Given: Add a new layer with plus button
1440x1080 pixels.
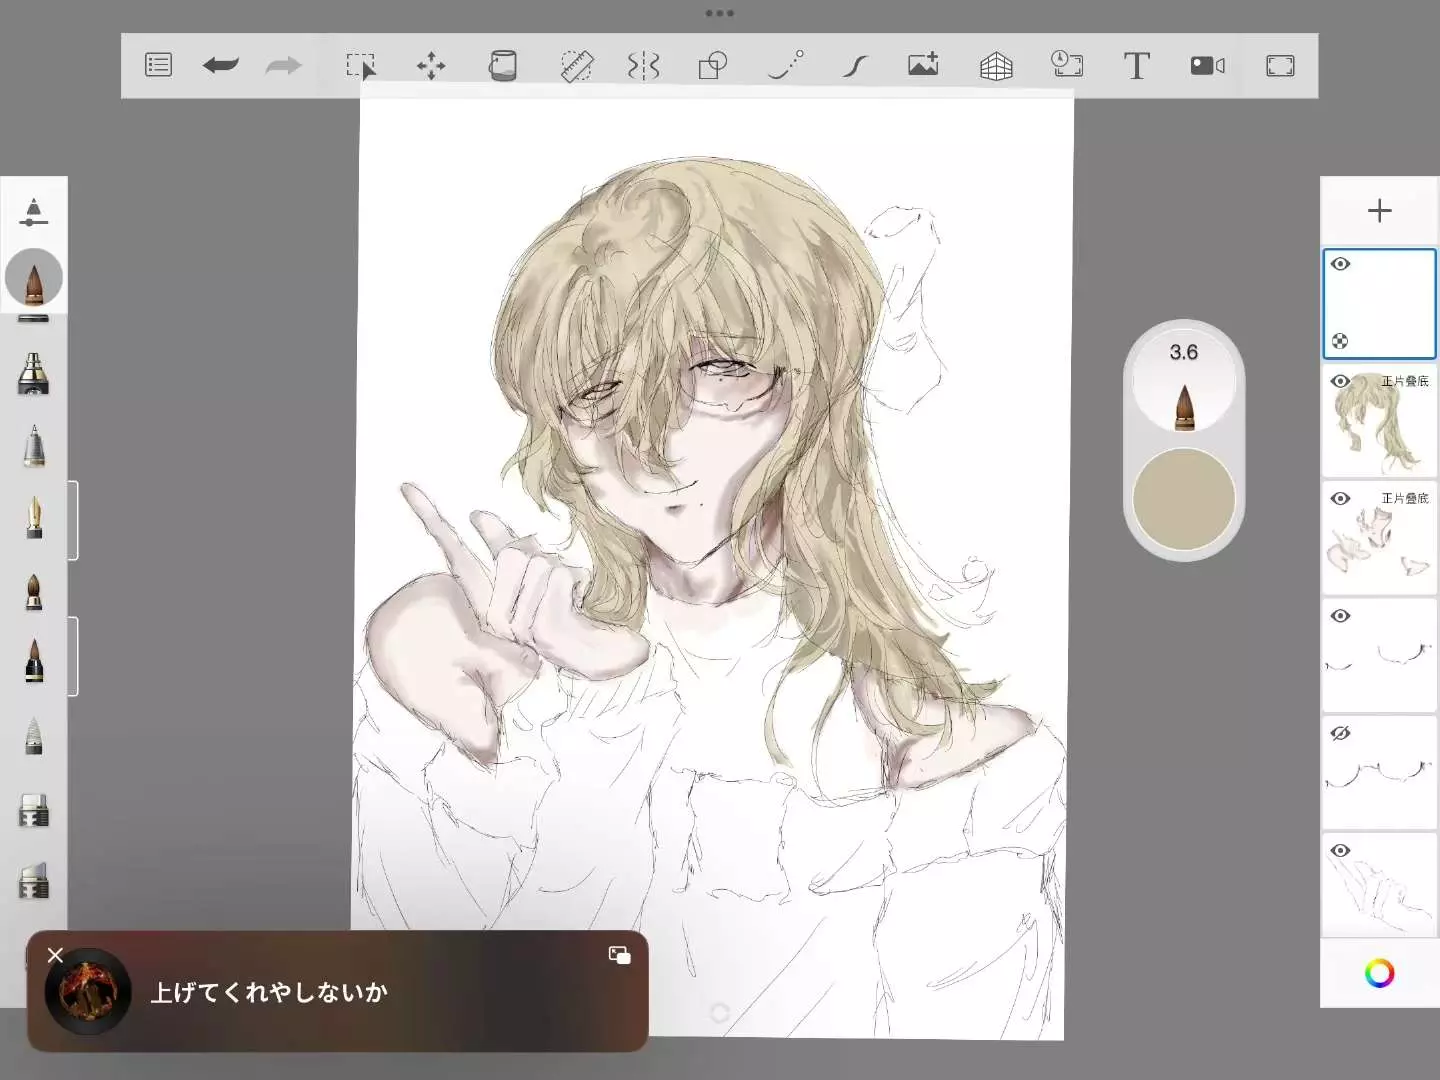Looking at the screenshot, I should [x=1379, y=210].
